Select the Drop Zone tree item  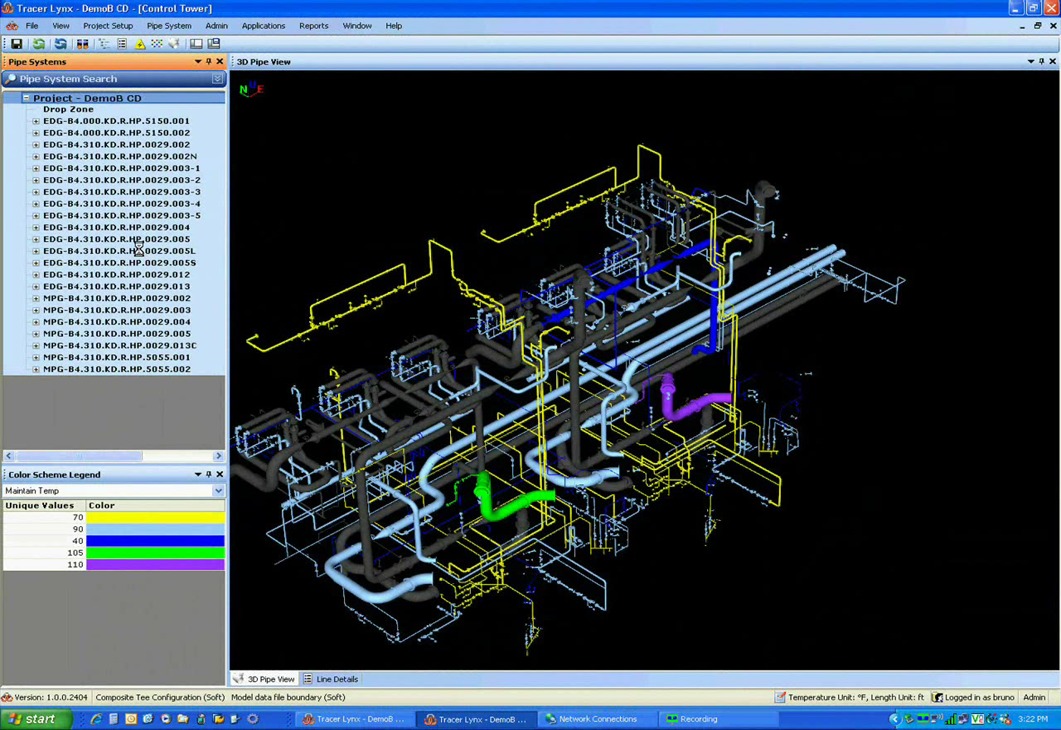click(x=68, y=110)
